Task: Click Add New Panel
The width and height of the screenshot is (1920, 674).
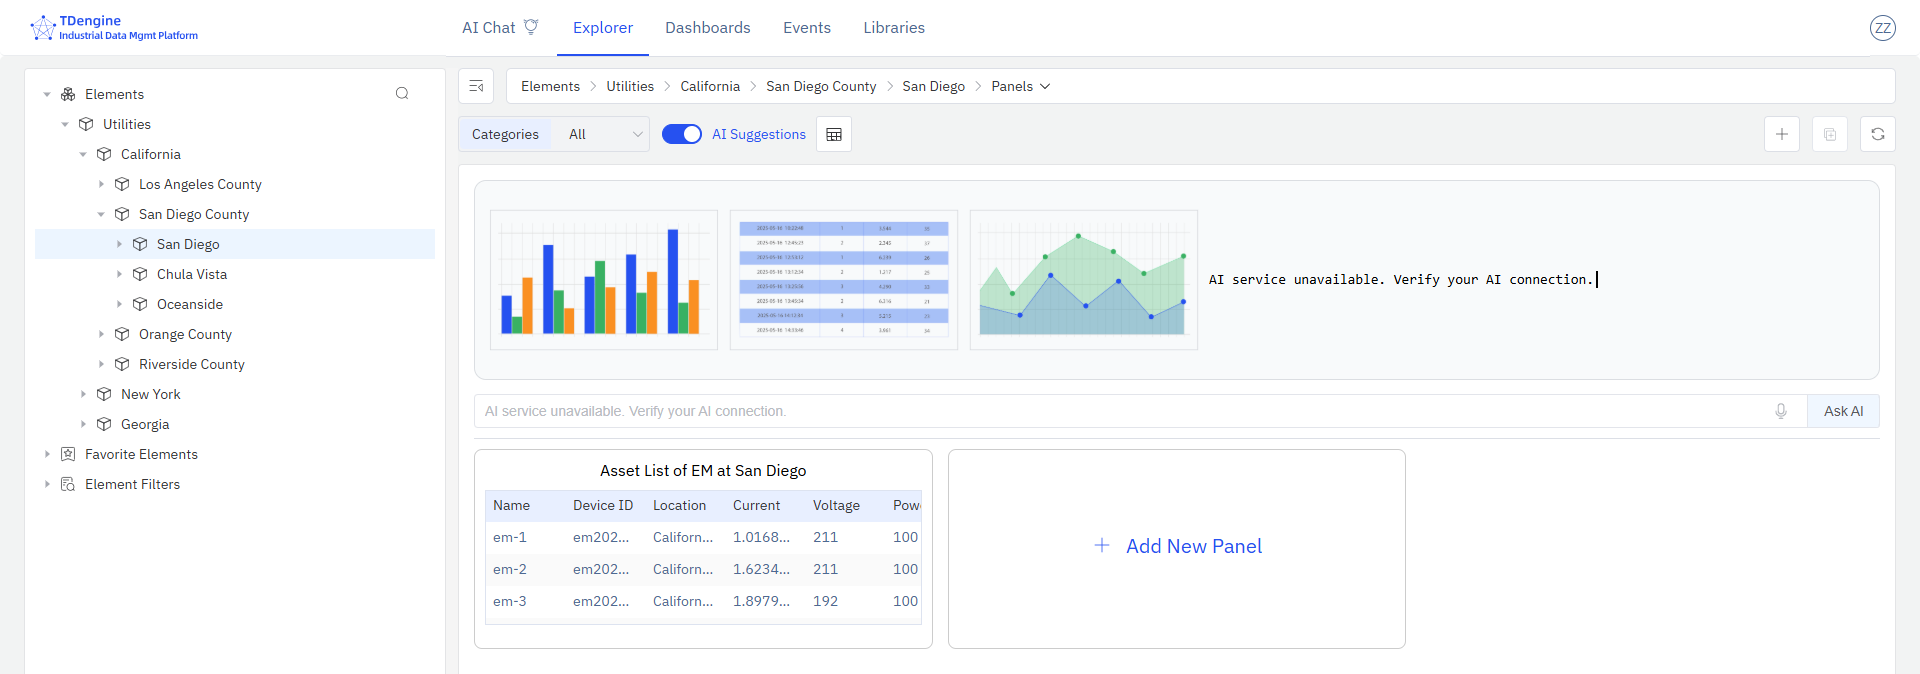Action: tap(1177, 547)
